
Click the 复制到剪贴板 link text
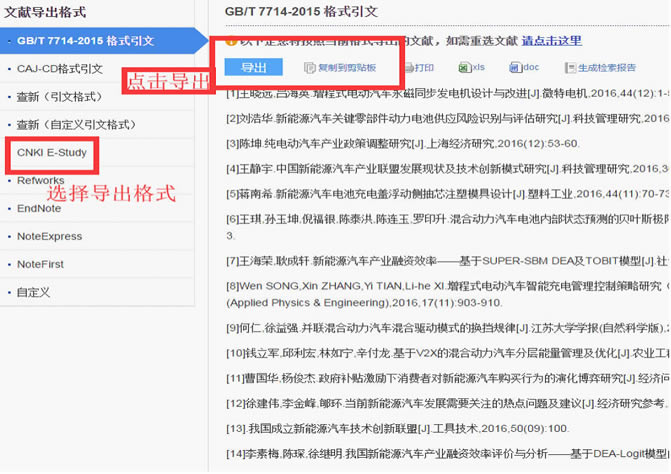347,68
